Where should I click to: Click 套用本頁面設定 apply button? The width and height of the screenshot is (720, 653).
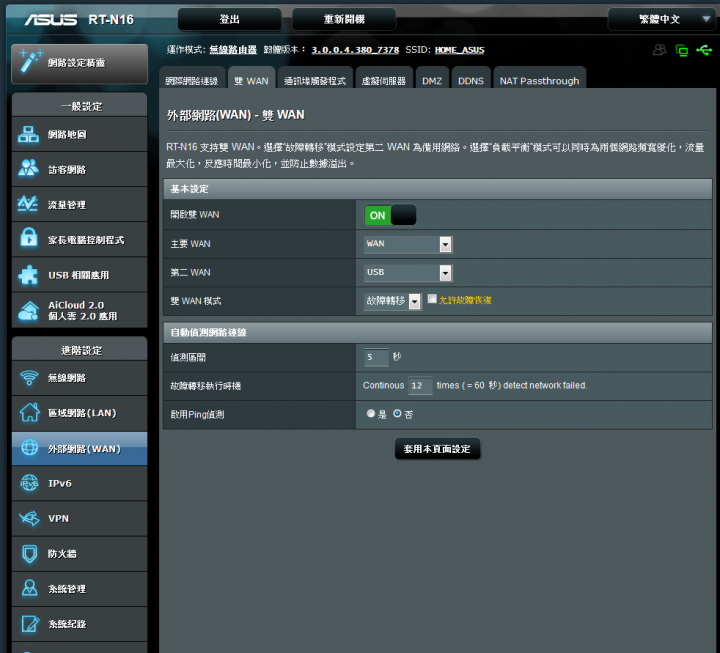click(437, 449)
